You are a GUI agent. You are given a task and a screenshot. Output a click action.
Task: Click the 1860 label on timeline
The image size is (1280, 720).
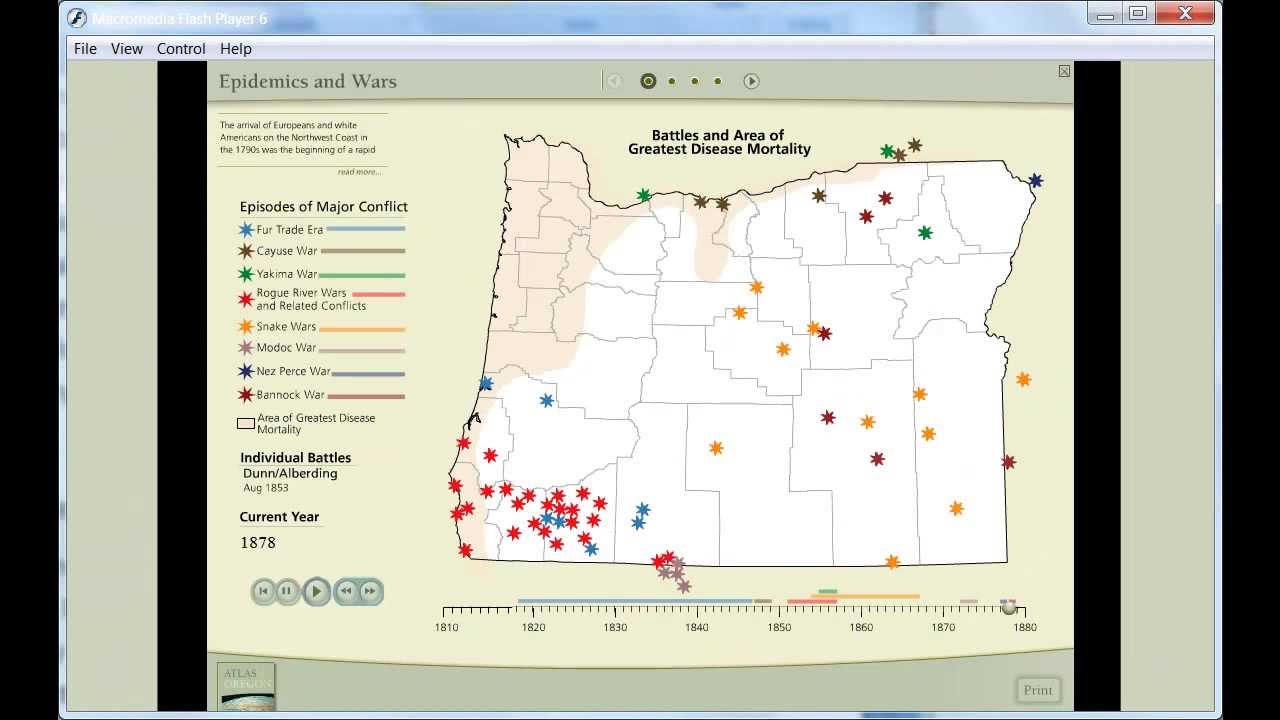coord(861,627)
